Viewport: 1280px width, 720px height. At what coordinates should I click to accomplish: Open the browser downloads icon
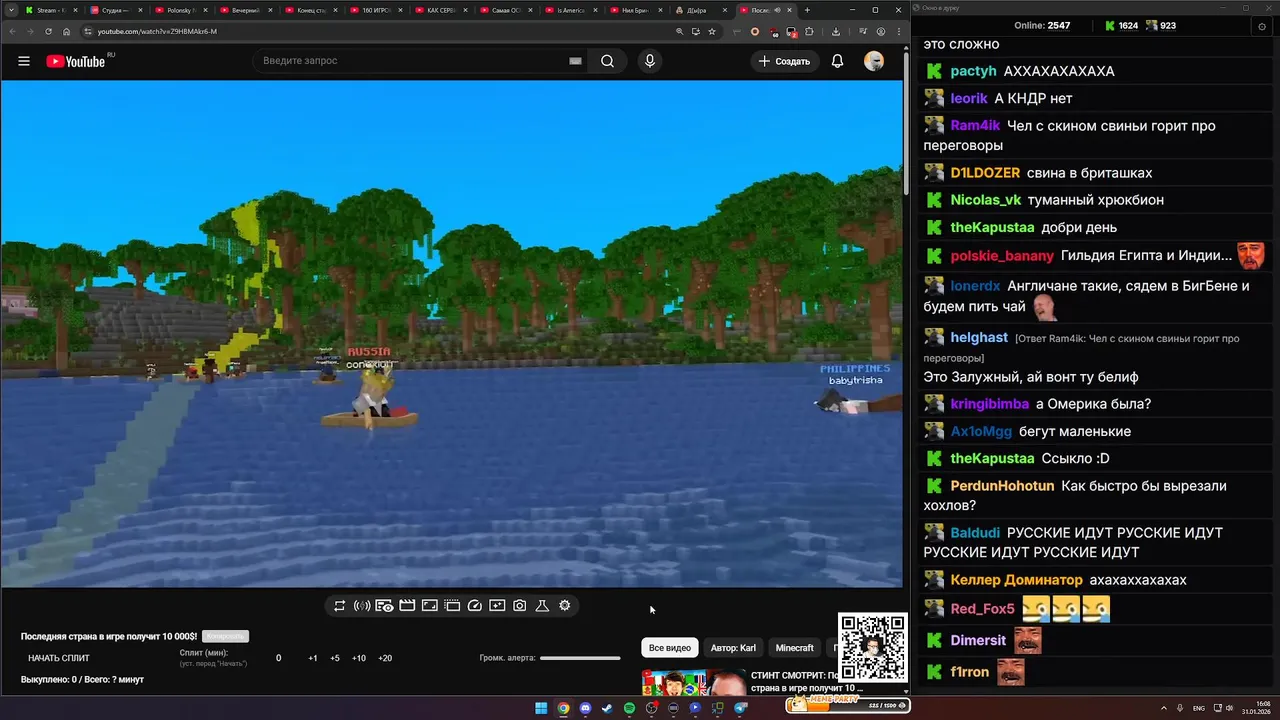pyautogui.click(x=836, y=31)
